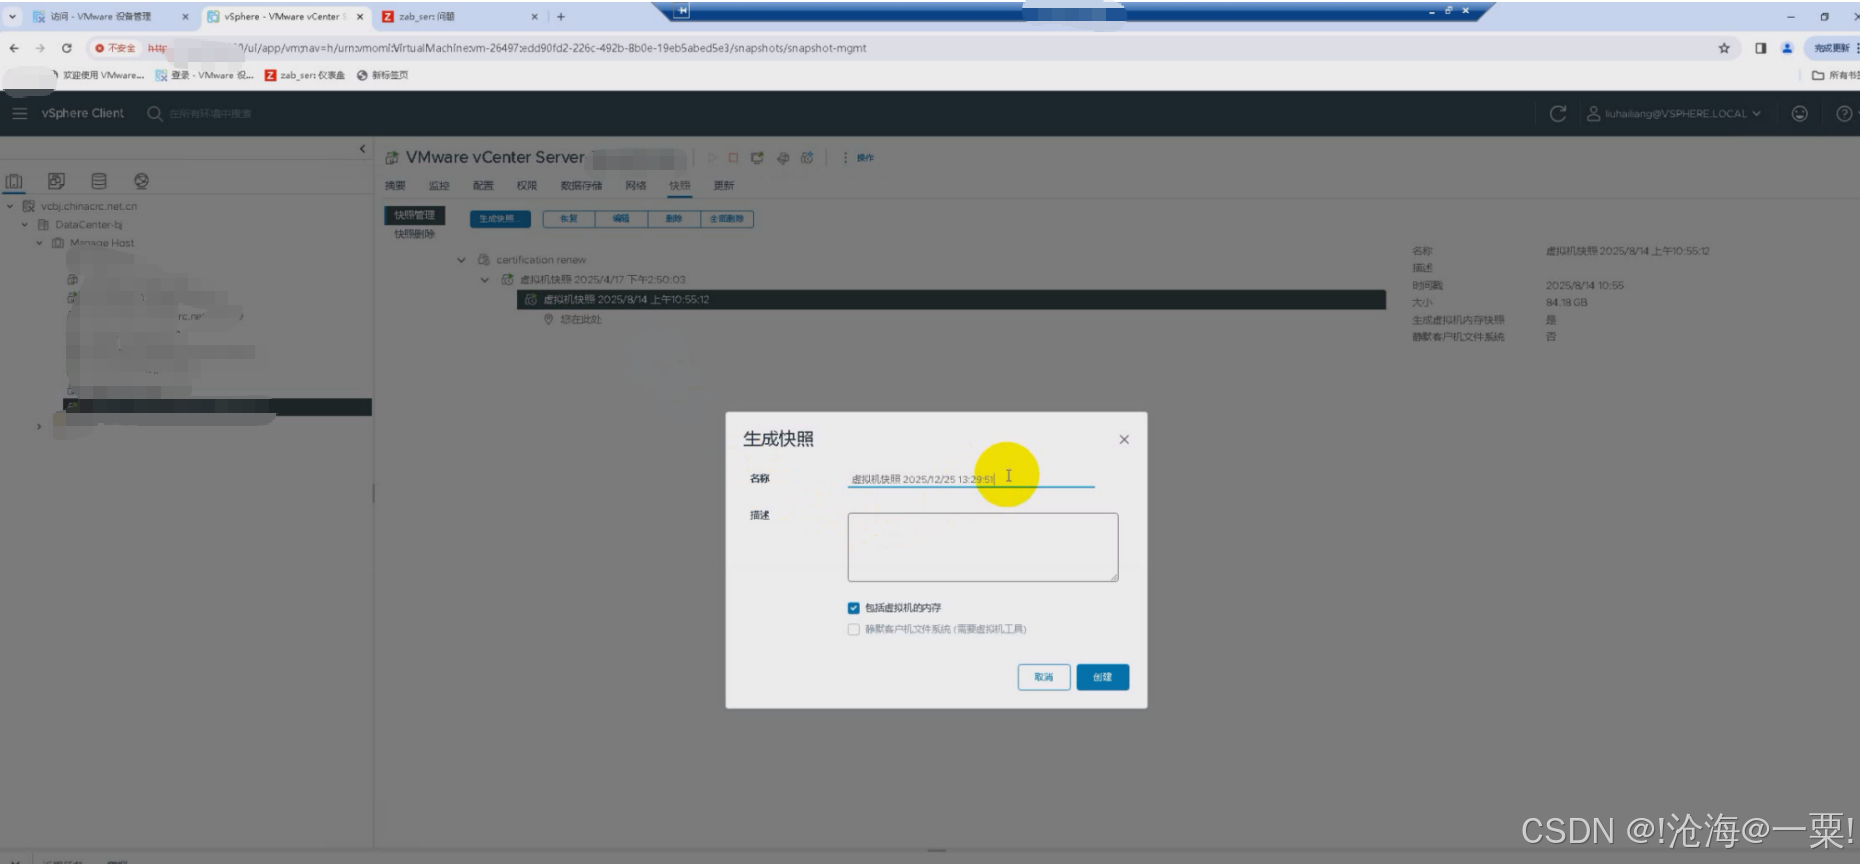Collapse the vcbj.chinacrc.net.cn tree node
The height and width of the screenshot is (864, 1860).
[x=10, y=206]
